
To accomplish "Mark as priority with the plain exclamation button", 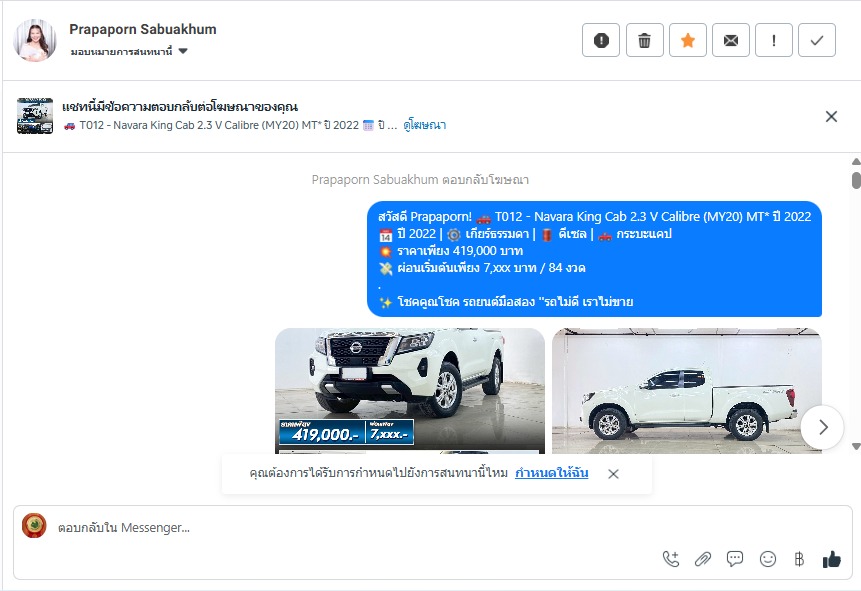I will pos(774,40).
